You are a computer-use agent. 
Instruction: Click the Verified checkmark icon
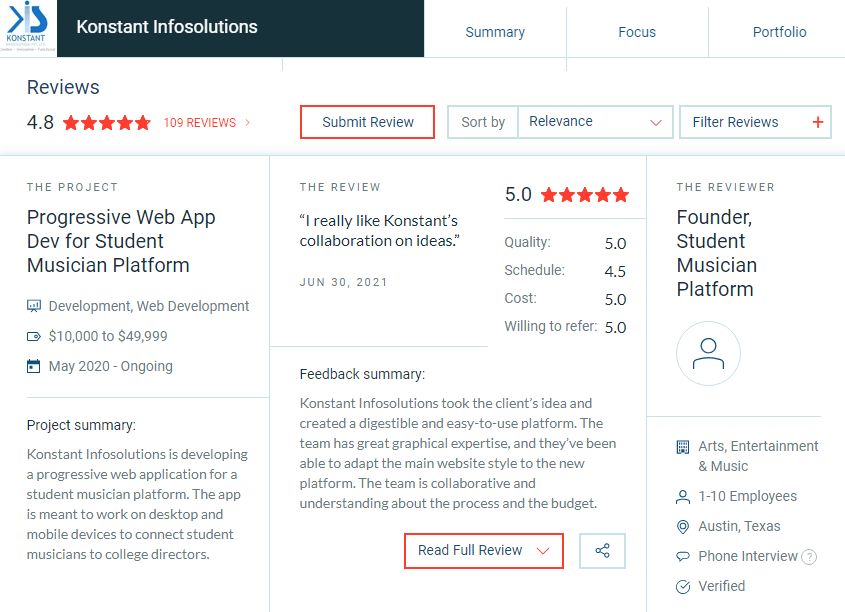(683, 587)
